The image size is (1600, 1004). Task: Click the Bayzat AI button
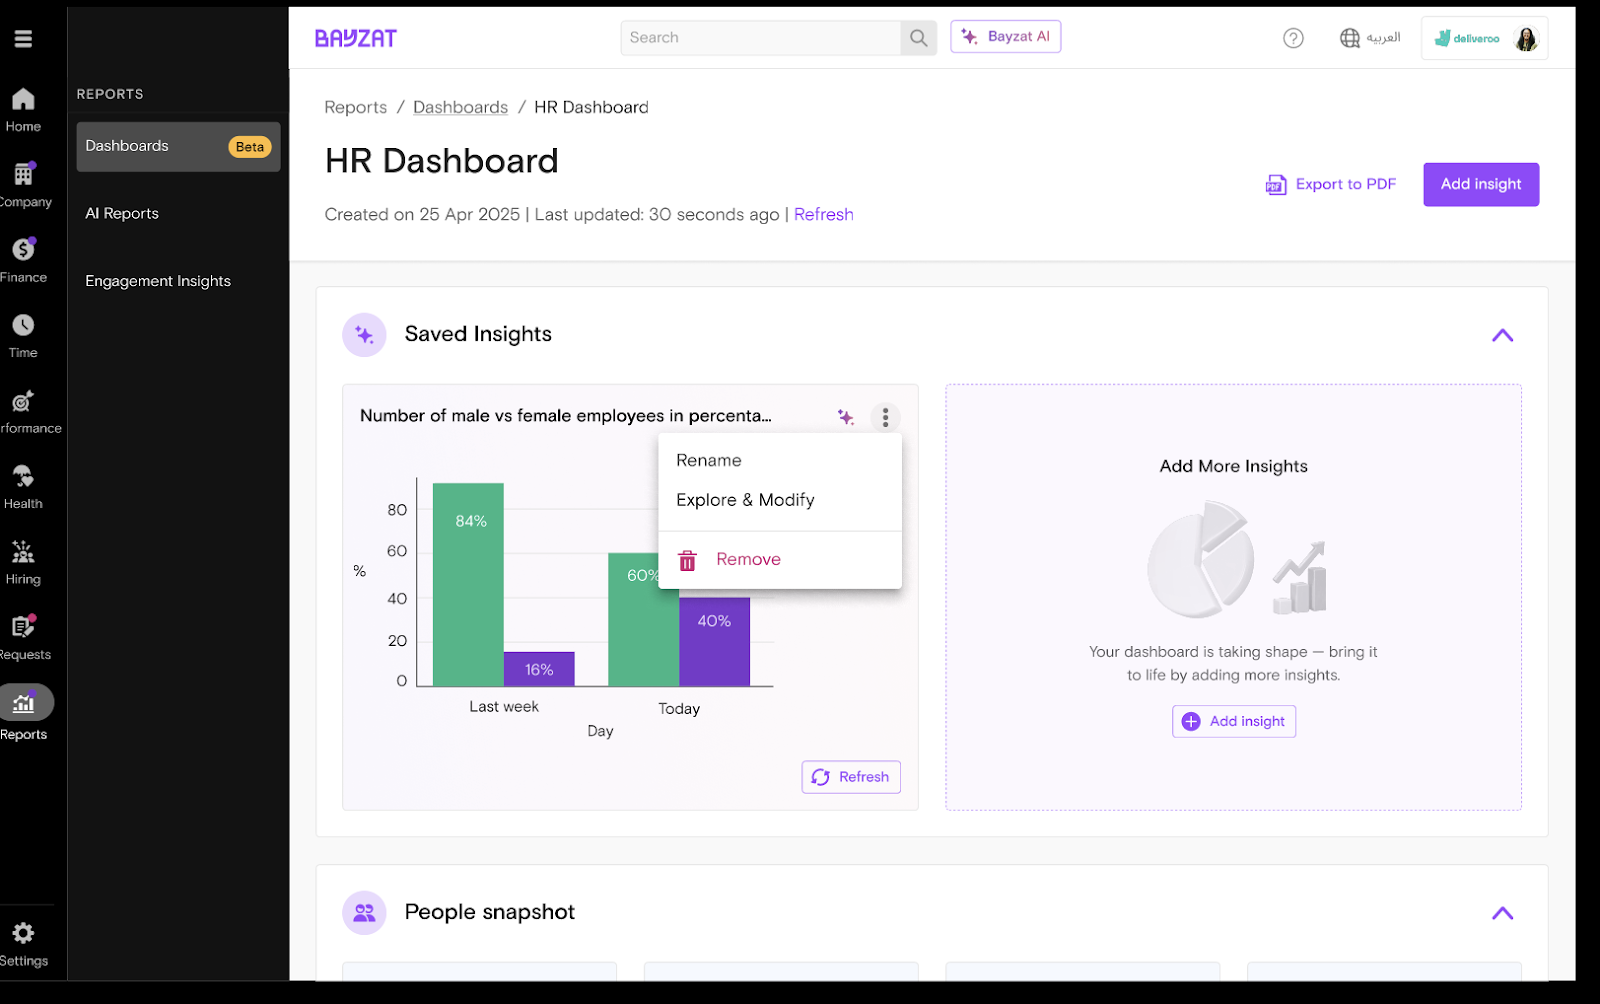[1005, 37]
